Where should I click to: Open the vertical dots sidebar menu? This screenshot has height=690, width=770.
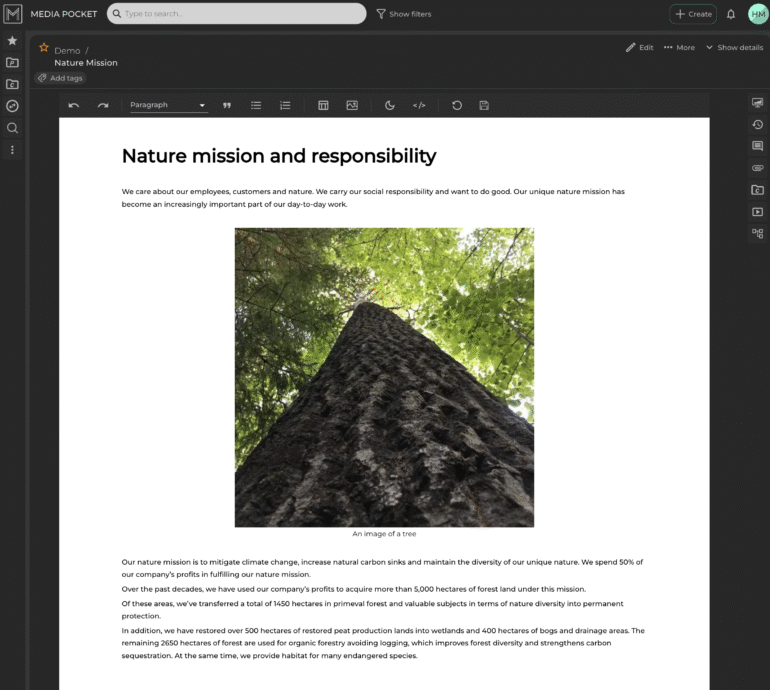coord(12,150)
